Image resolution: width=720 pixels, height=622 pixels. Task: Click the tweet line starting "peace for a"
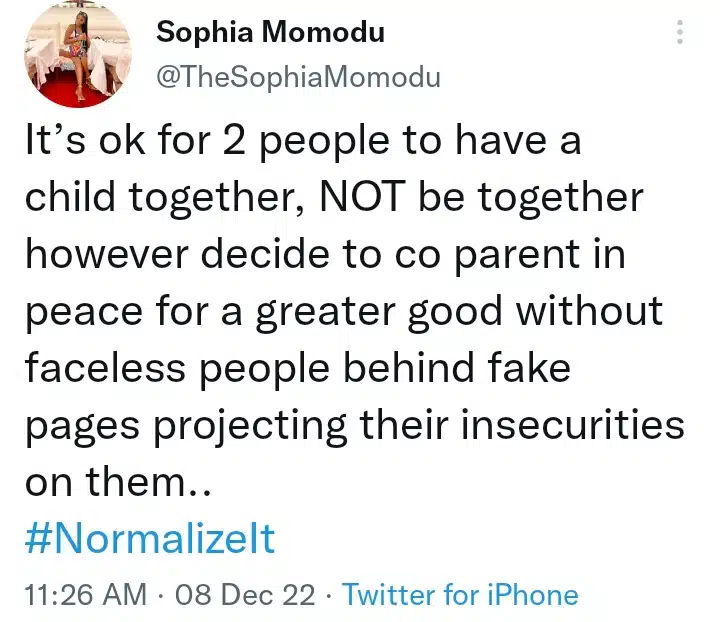tap(342, 312)
